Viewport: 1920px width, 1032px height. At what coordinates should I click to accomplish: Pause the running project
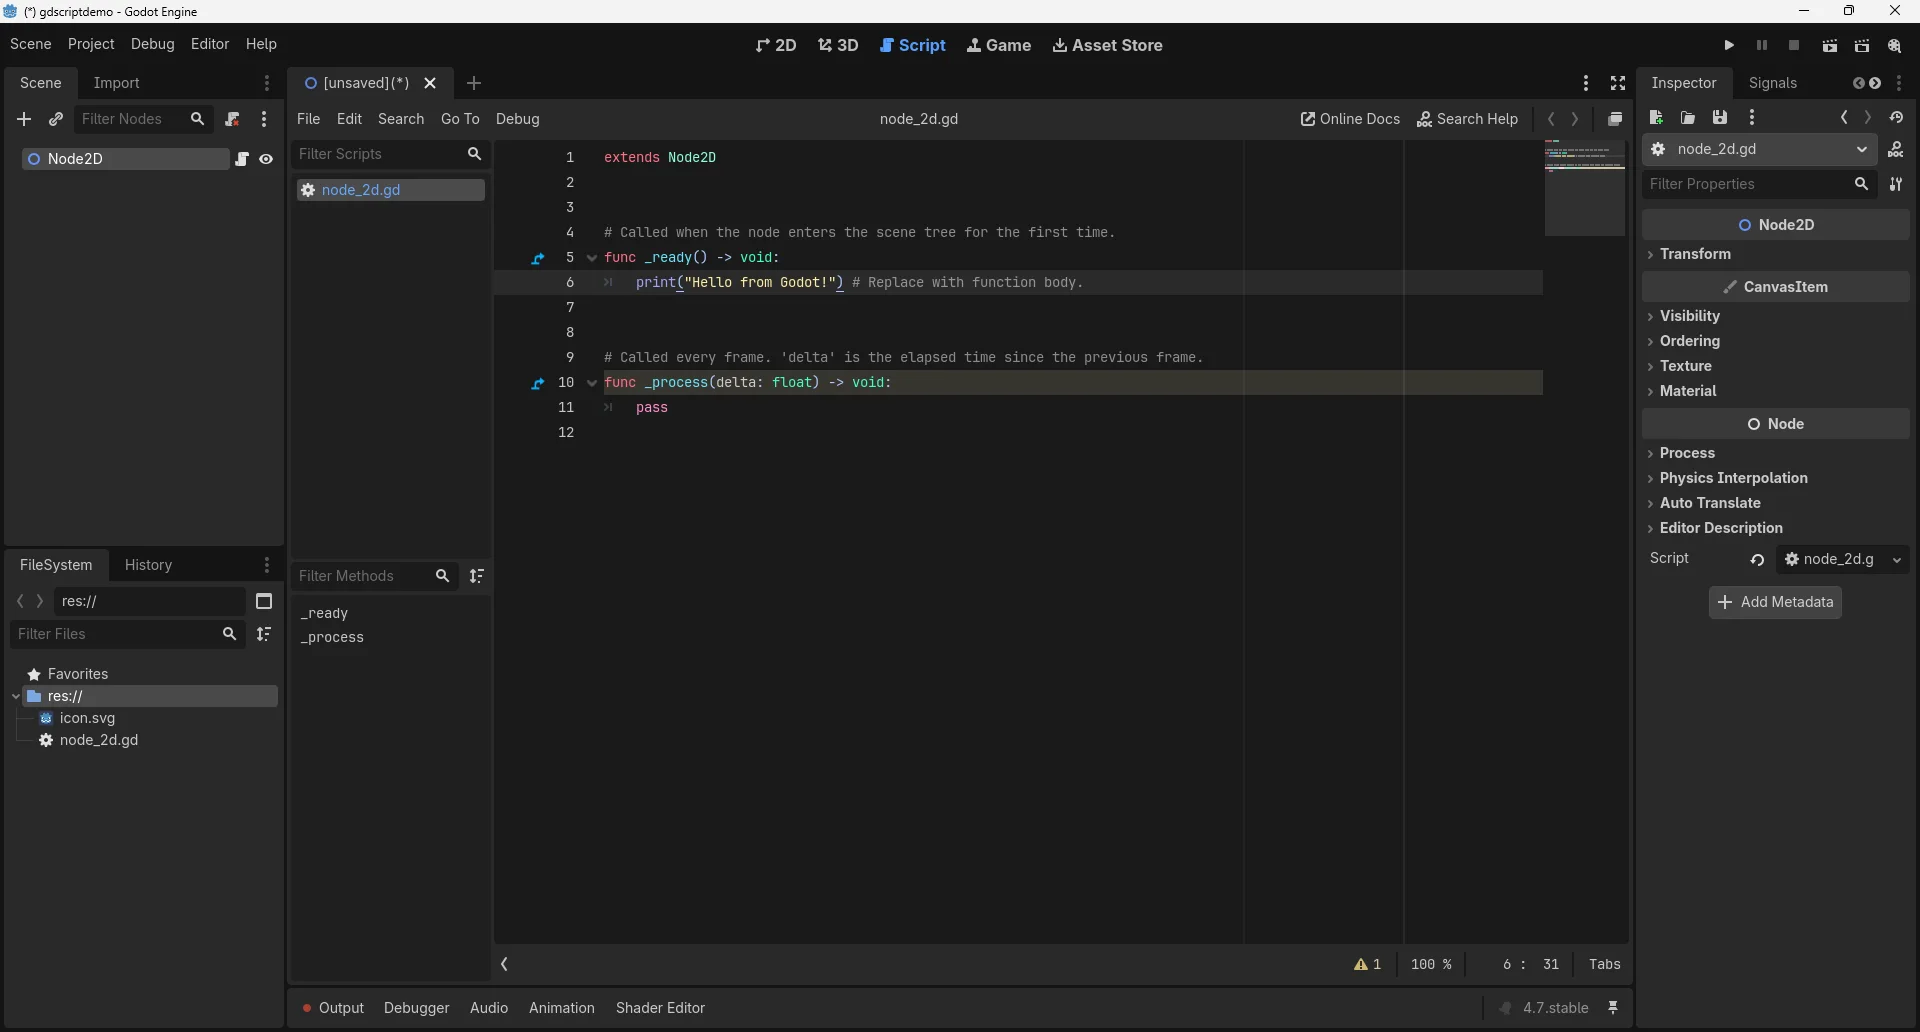(x=1762, y=46)
